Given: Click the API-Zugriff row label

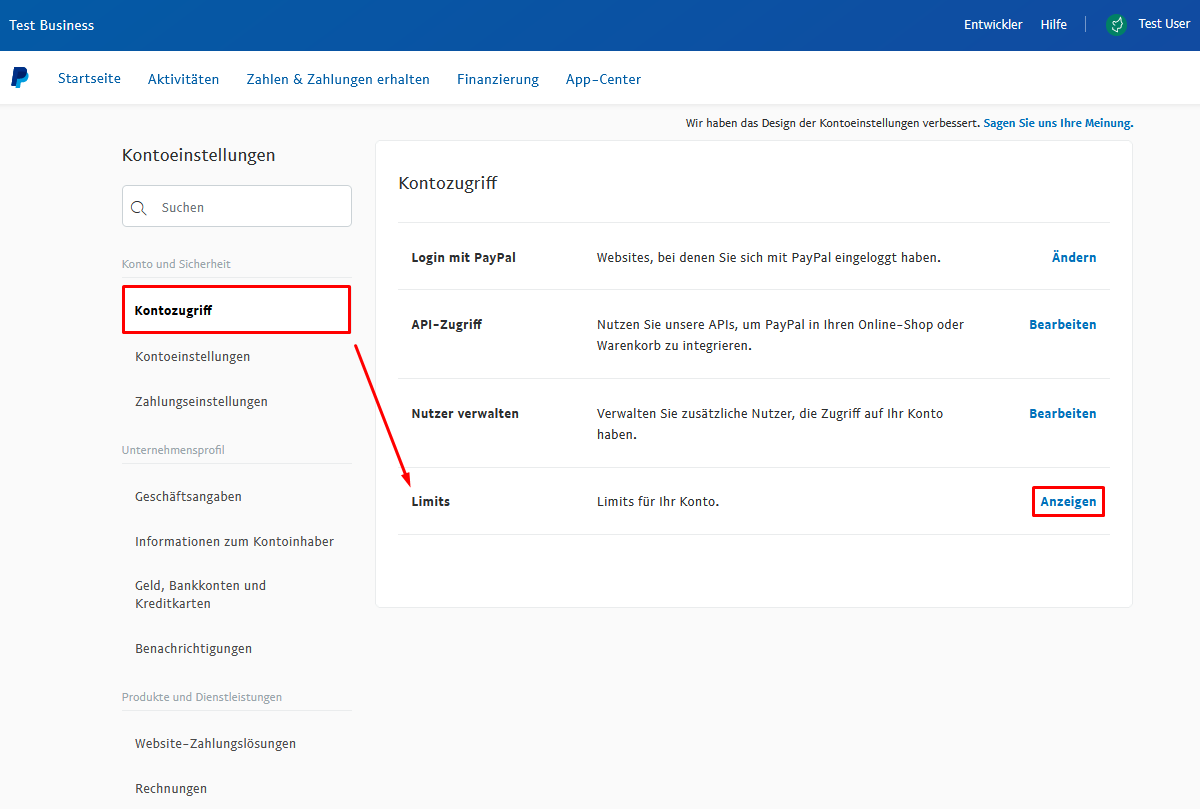Looking at the screenshot, I should (447, 325).
